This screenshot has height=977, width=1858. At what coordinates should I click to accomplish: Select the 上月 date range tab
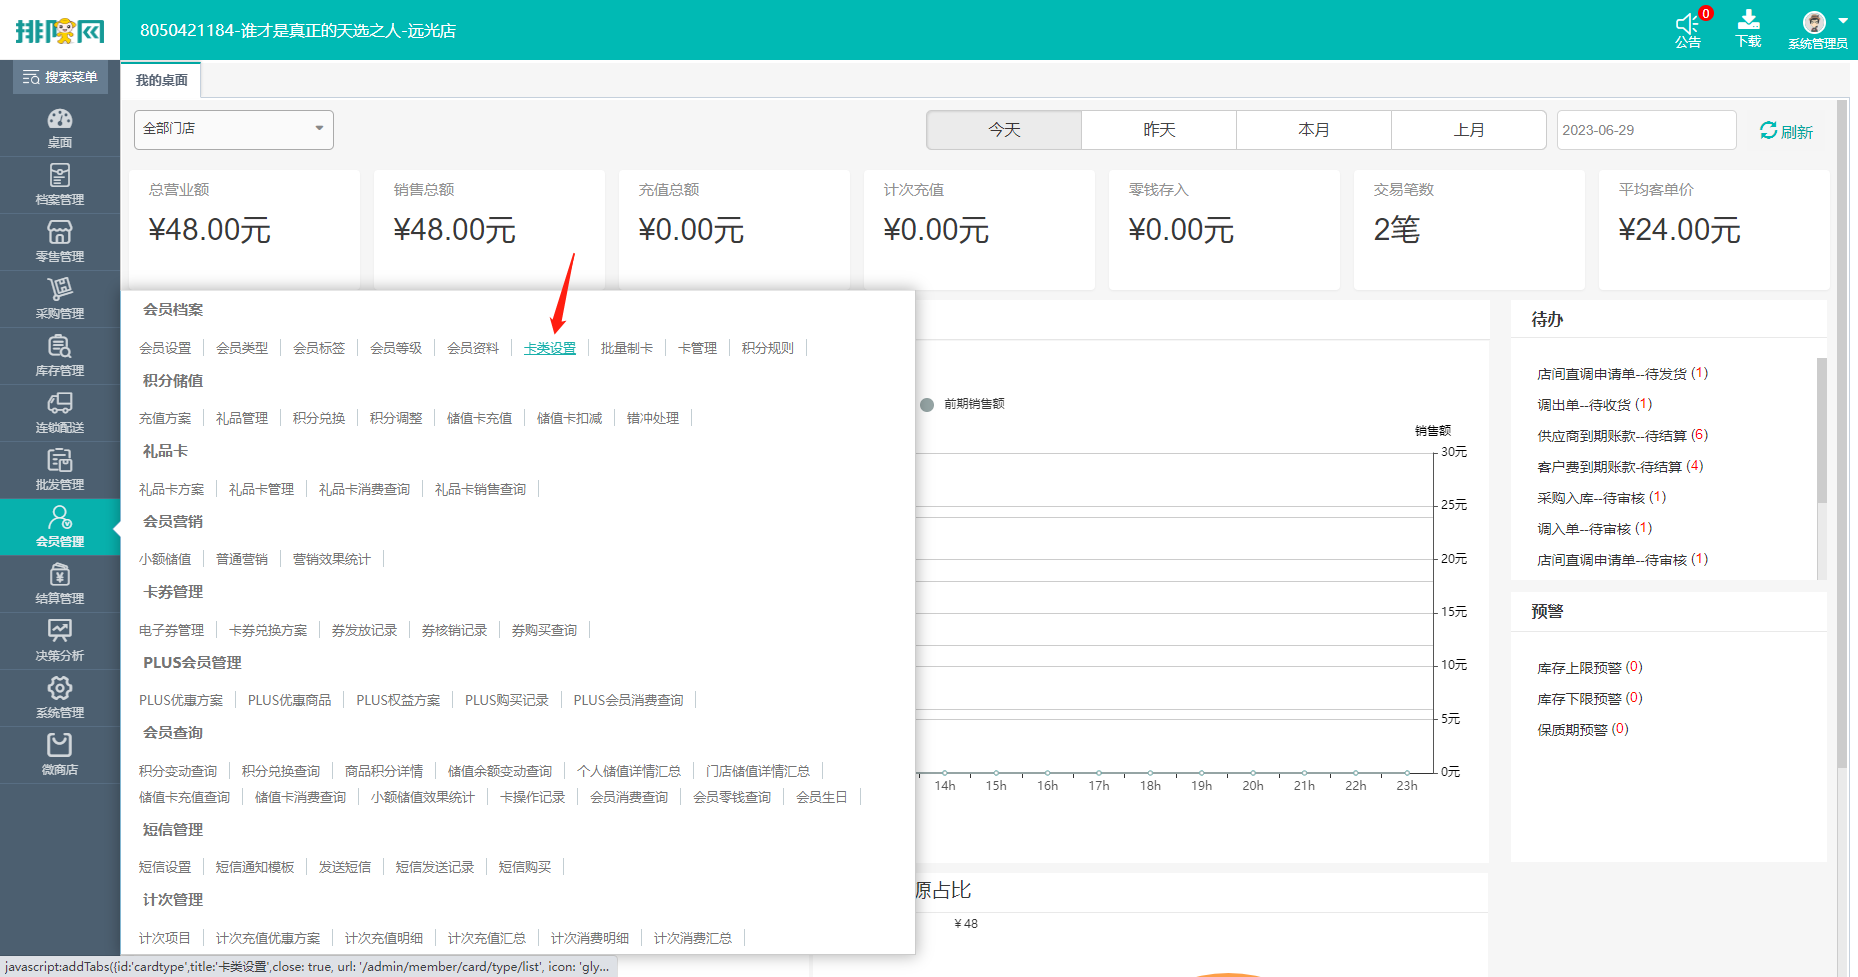point(1469,130)
